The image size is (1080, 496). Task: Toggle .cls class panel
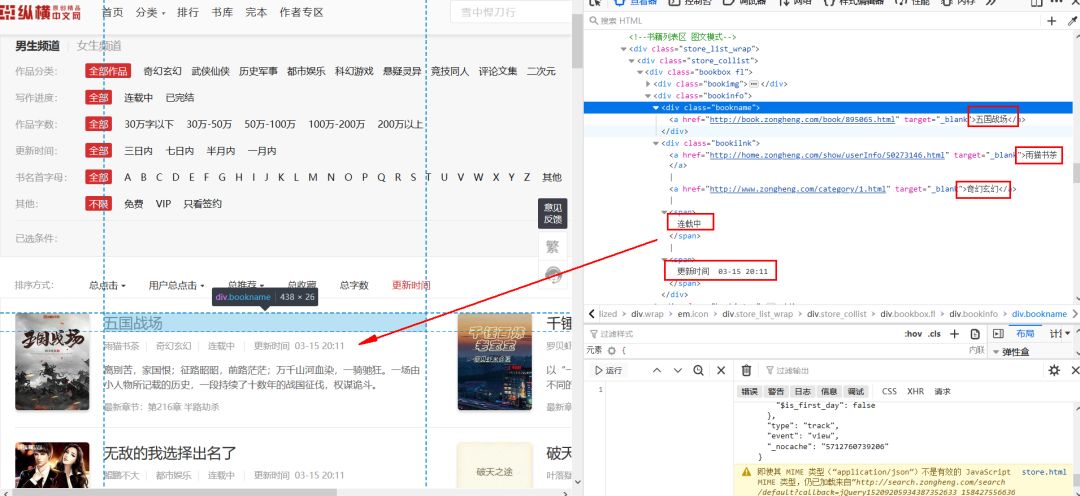pos(934,334)
